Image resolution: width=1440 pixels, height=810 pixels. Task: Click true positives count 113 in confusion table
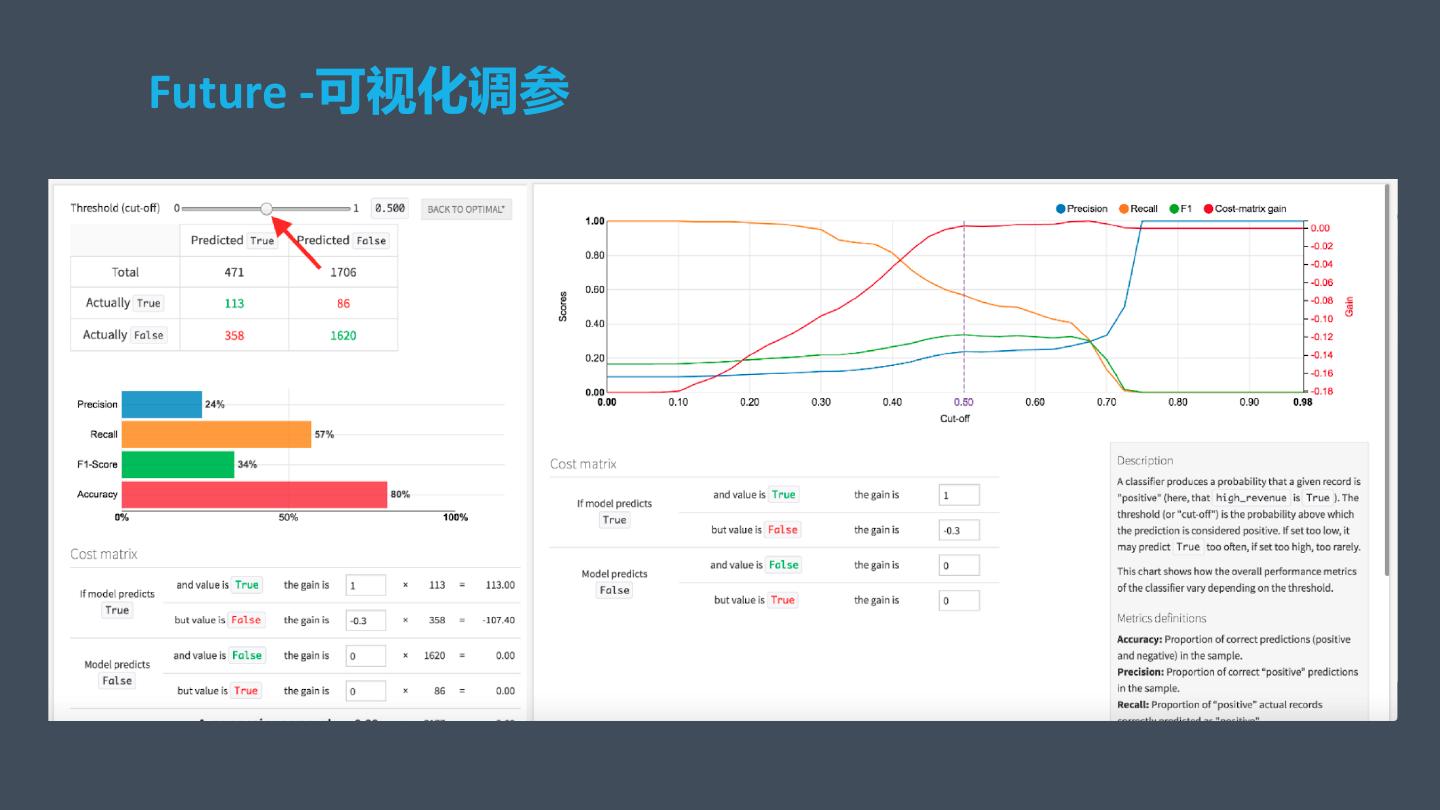234,303
